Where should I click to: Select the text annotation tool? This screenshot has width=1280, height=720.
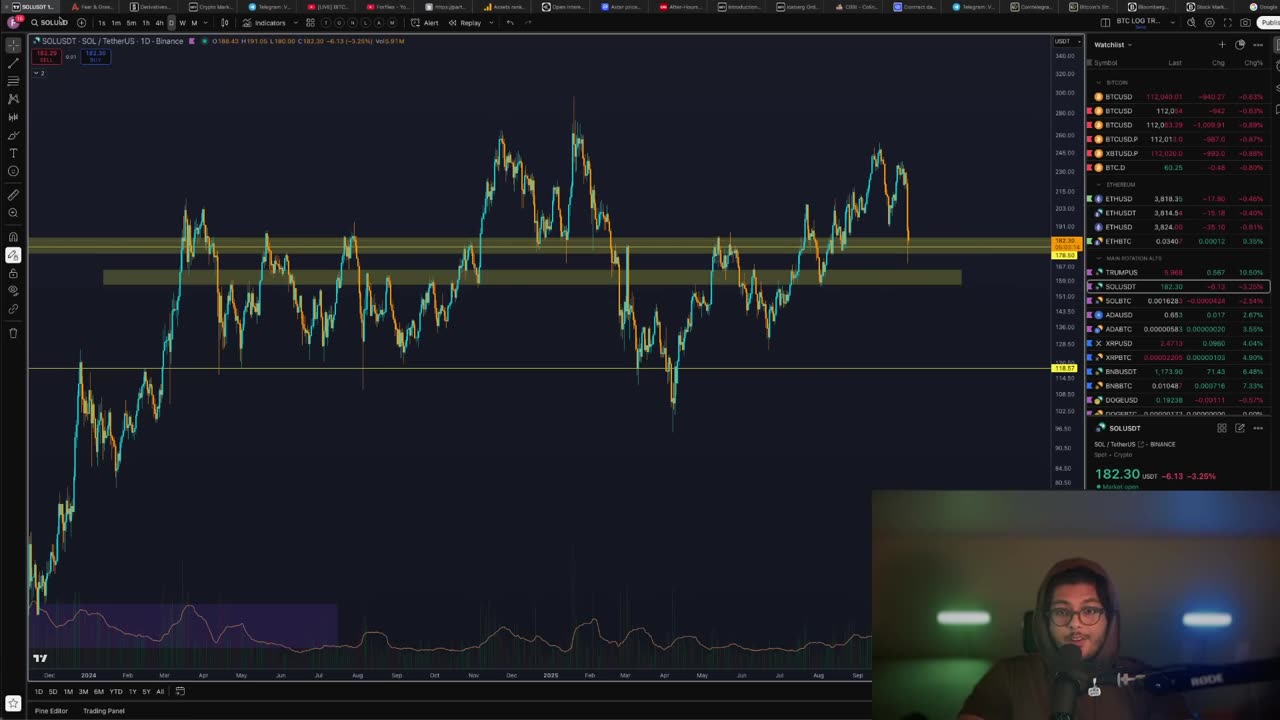click(13, 153)
